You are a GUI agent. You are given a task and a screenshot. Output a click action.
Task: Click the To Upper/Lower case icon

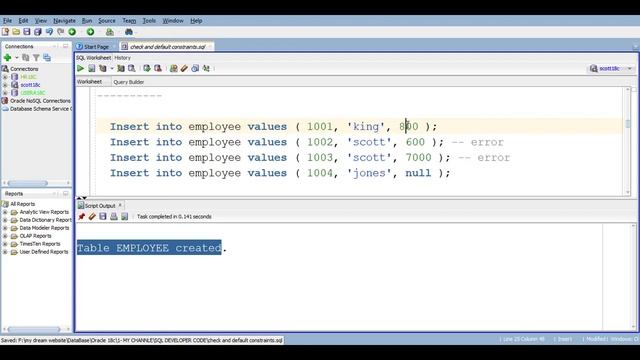206,69
